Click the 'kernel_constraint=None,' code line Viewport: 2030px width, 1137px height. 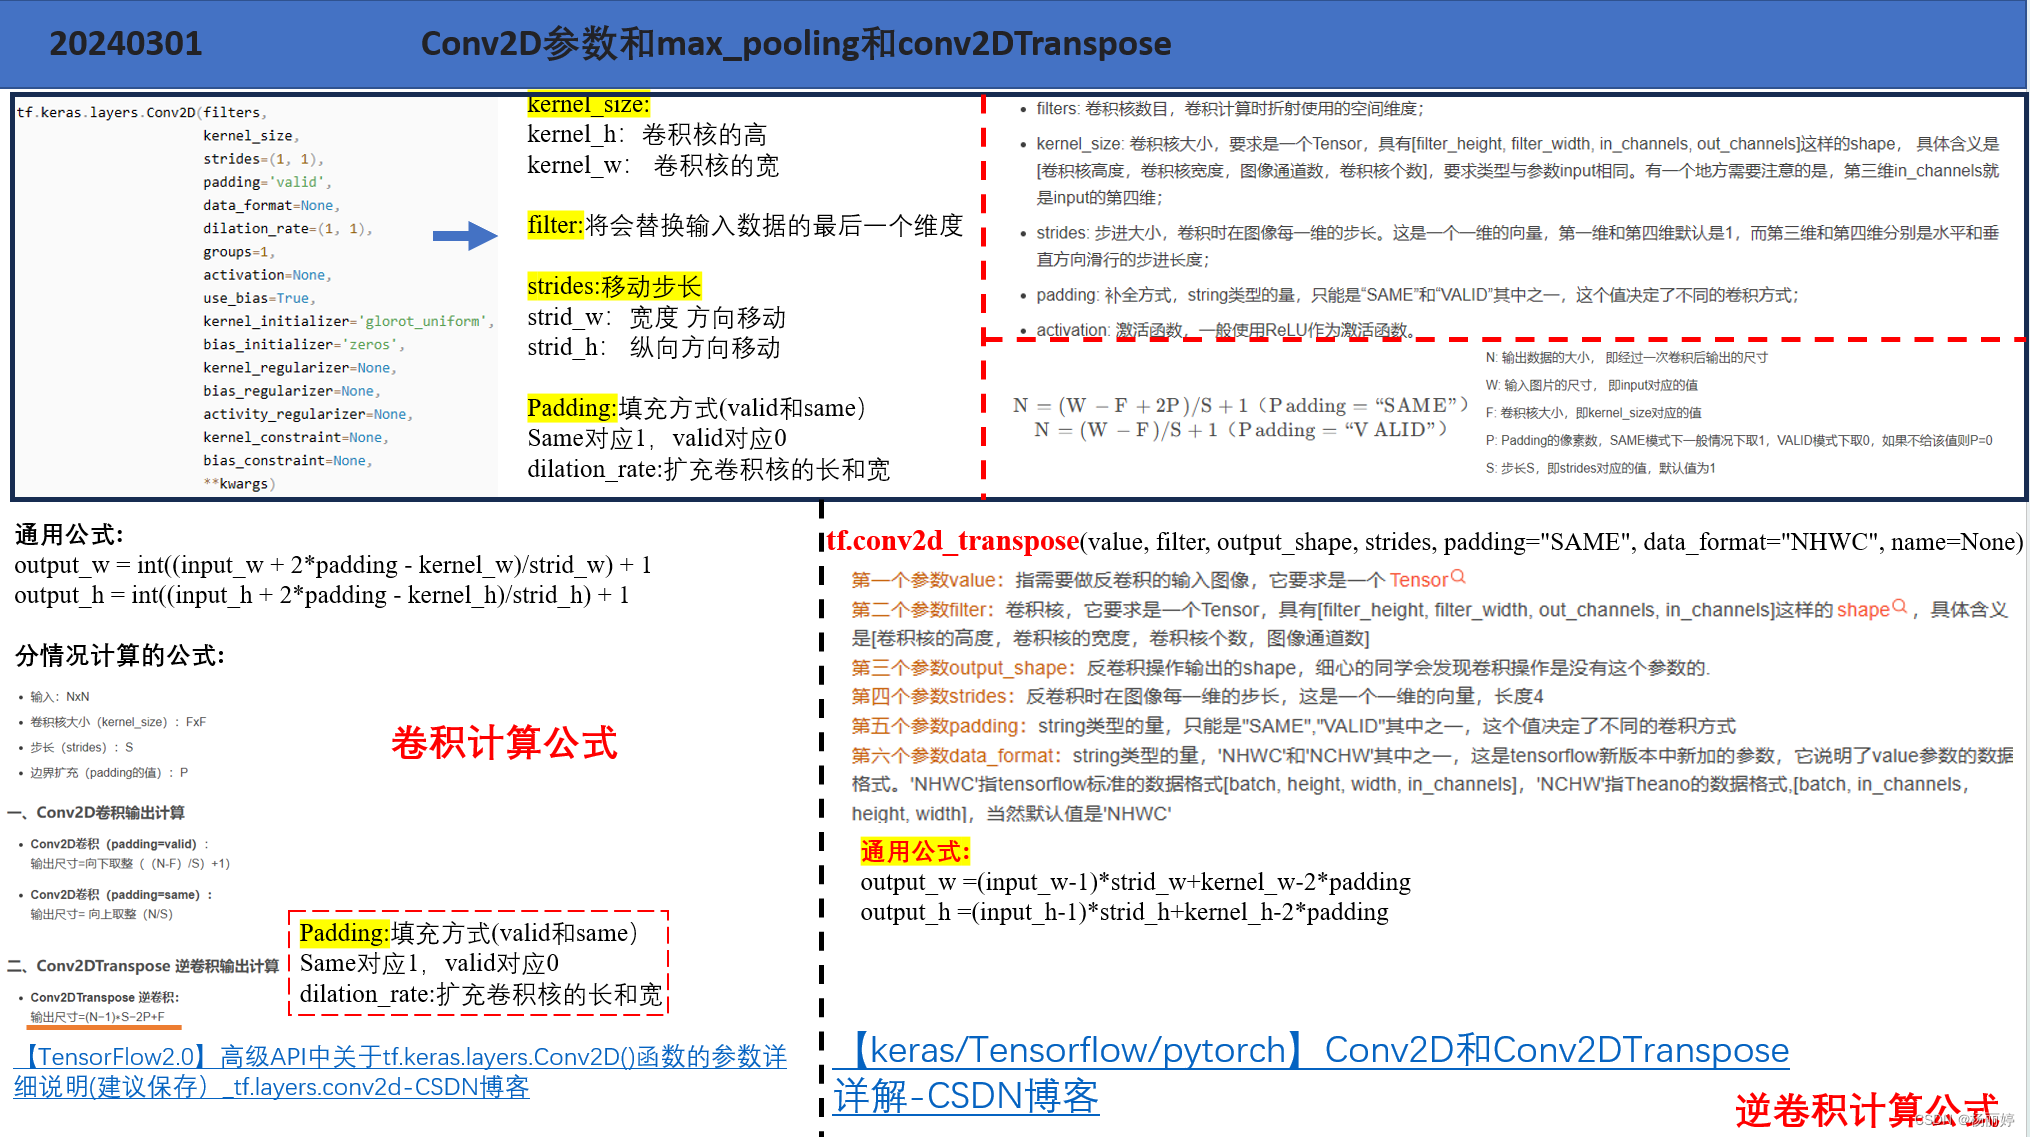click(x=296, y=437)
